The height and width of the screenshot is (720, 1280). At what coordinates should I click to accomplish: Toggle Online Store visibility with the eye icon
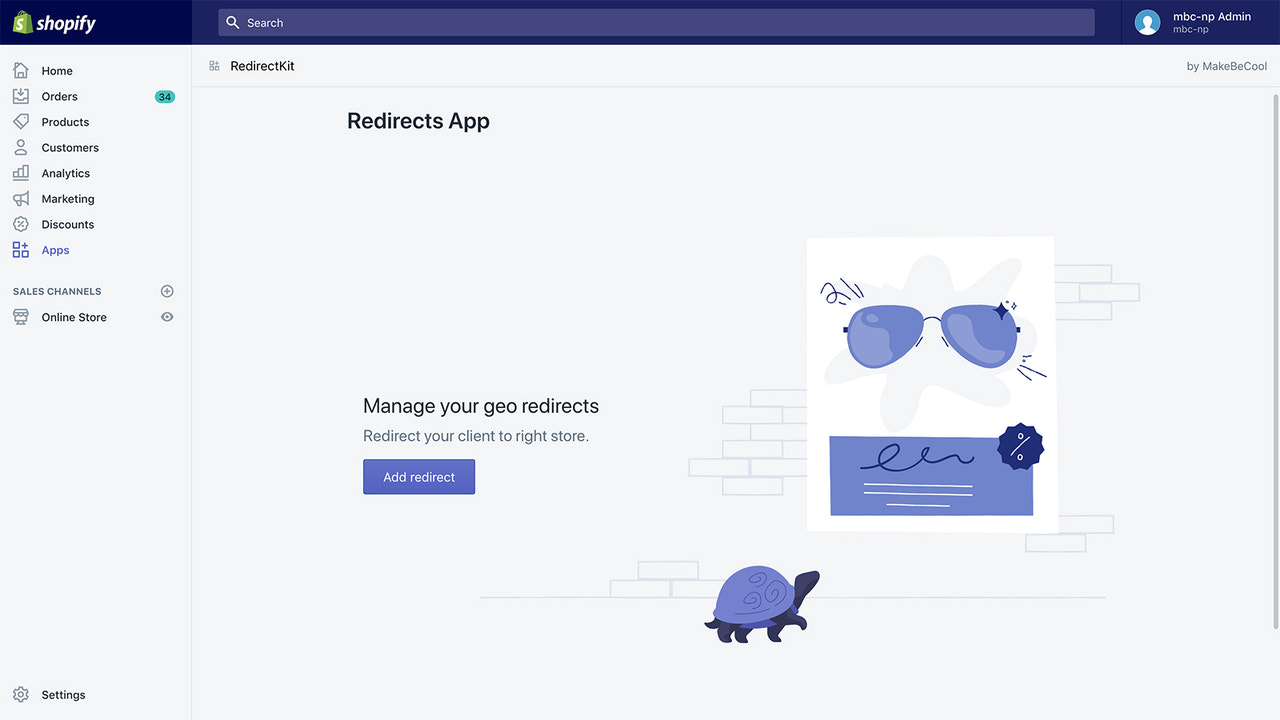pos(168,317)
